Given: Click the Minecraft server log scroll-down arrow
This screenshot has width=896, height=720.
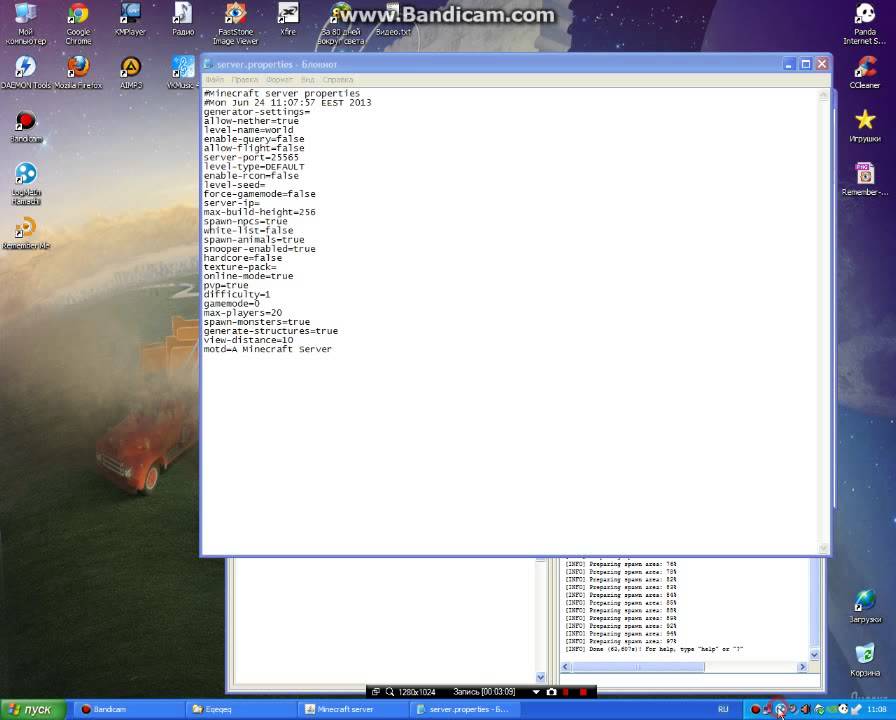Looking at the screenshot, I should click(x=814, y=655).
